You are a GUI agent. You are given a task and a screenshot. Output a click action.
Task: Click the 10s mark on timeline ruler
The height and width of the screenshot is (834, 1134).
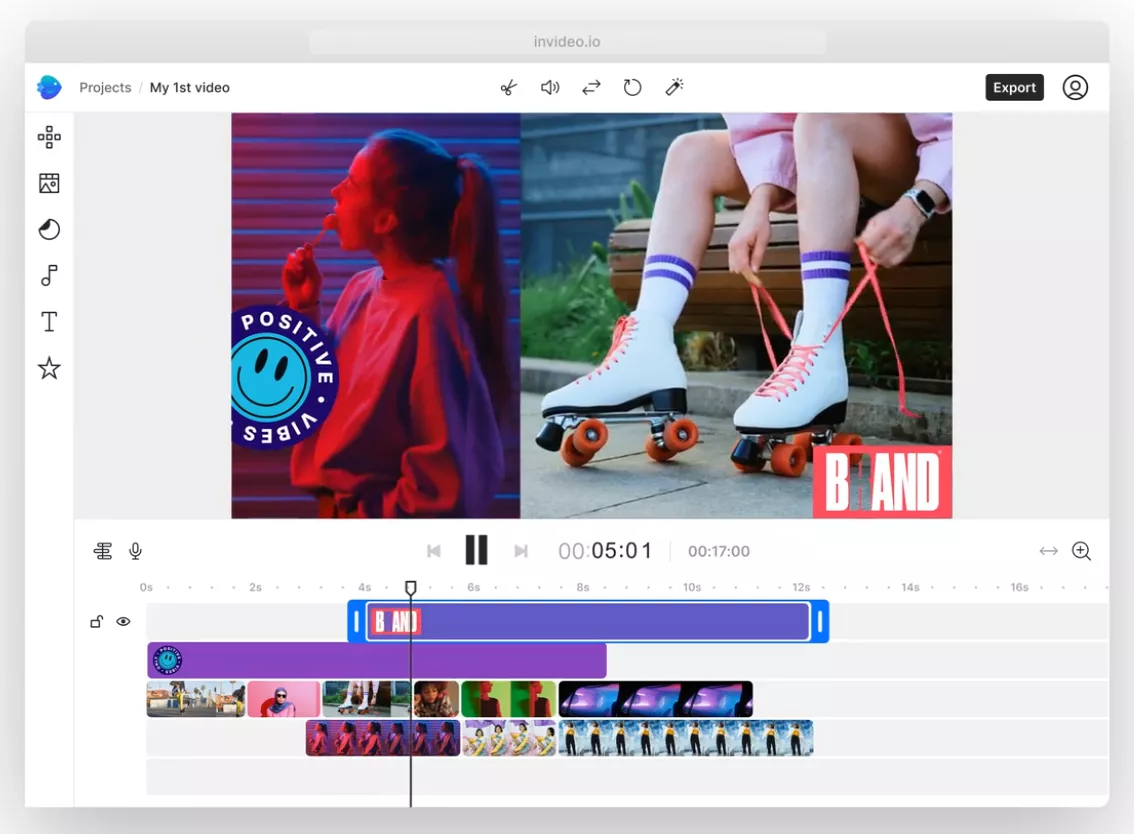coord(691,587)
